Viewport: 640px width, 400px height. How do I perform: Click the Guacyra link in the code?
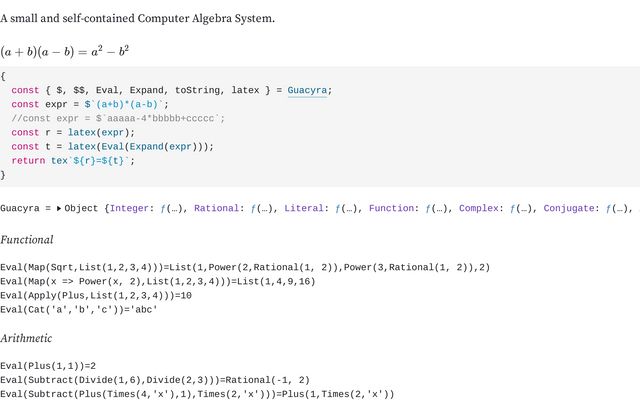click(x=307, y=90)
